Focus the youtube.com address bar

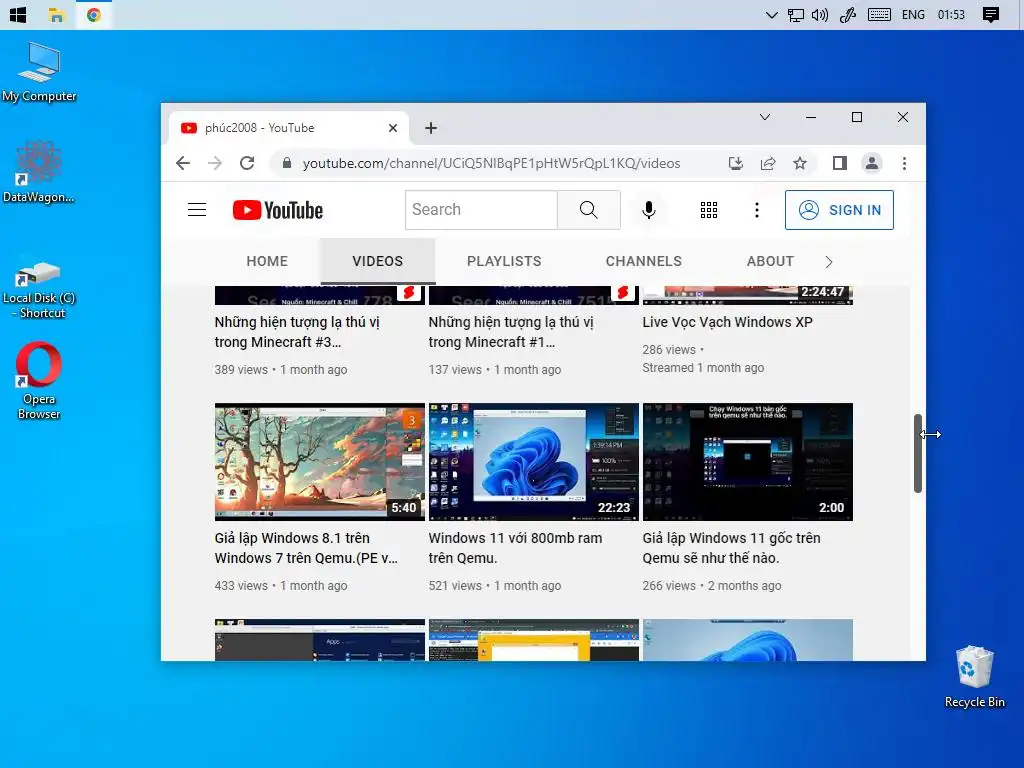tap(491, 163)
